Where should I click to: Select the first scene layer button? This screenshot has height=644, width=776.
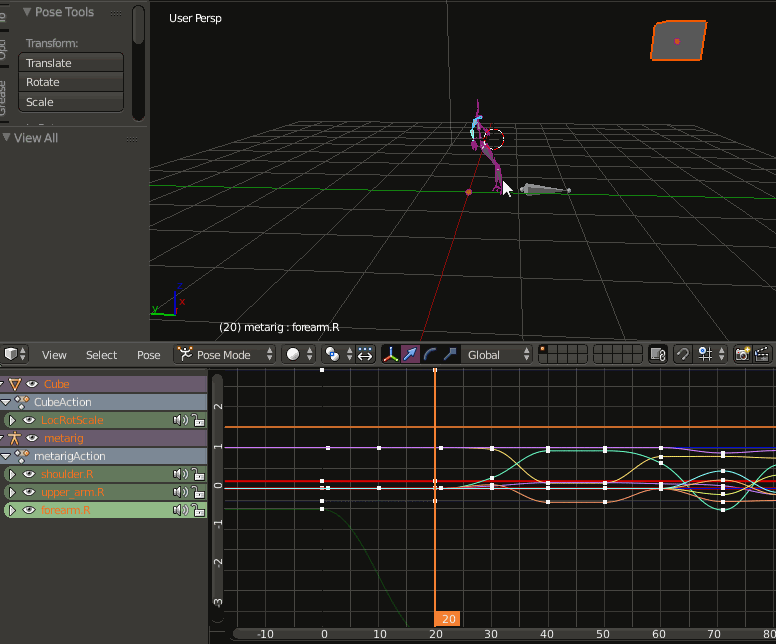[543, 350]
